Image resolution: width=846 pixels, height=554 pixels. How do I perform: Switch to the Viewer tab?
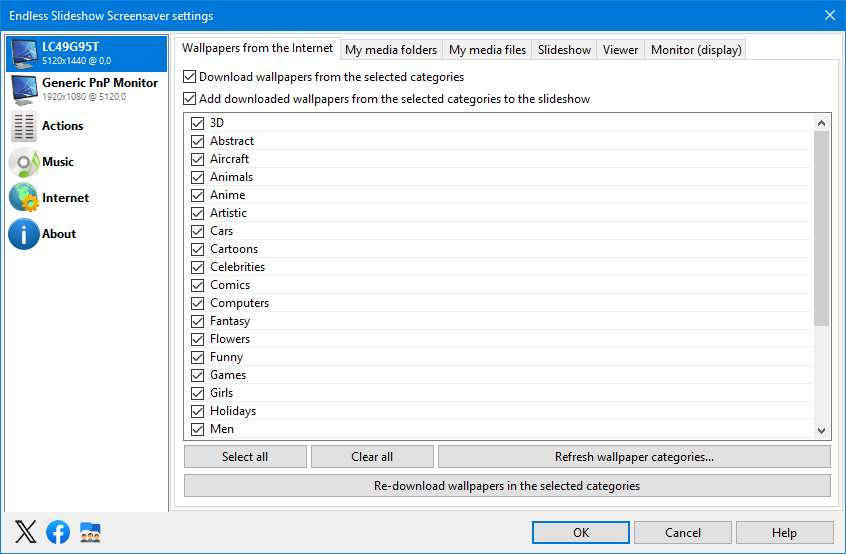tap(620, 50)
